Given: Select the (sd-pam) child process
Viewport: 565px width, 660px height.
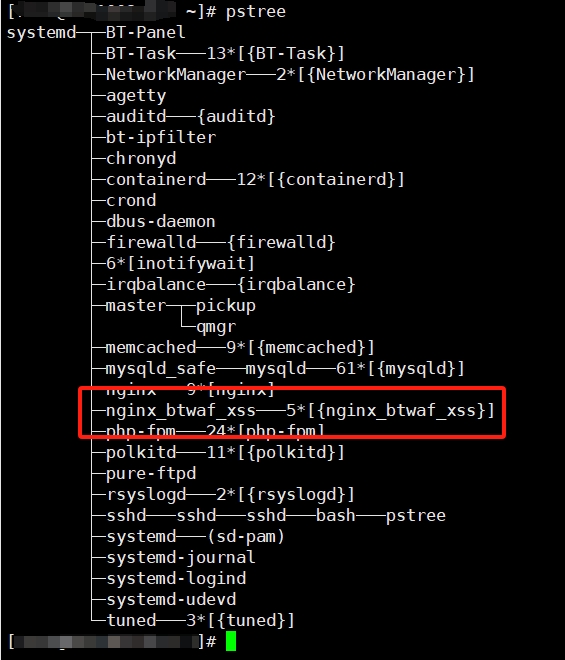Looking at the screenshot, I should point(245,537).
